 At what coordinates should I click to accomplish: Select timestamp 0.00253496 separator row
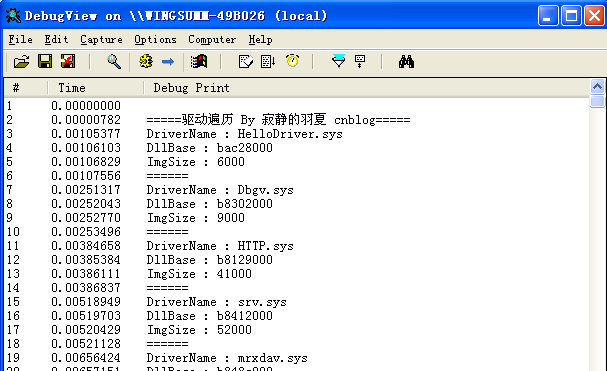(x=86, y=232)
